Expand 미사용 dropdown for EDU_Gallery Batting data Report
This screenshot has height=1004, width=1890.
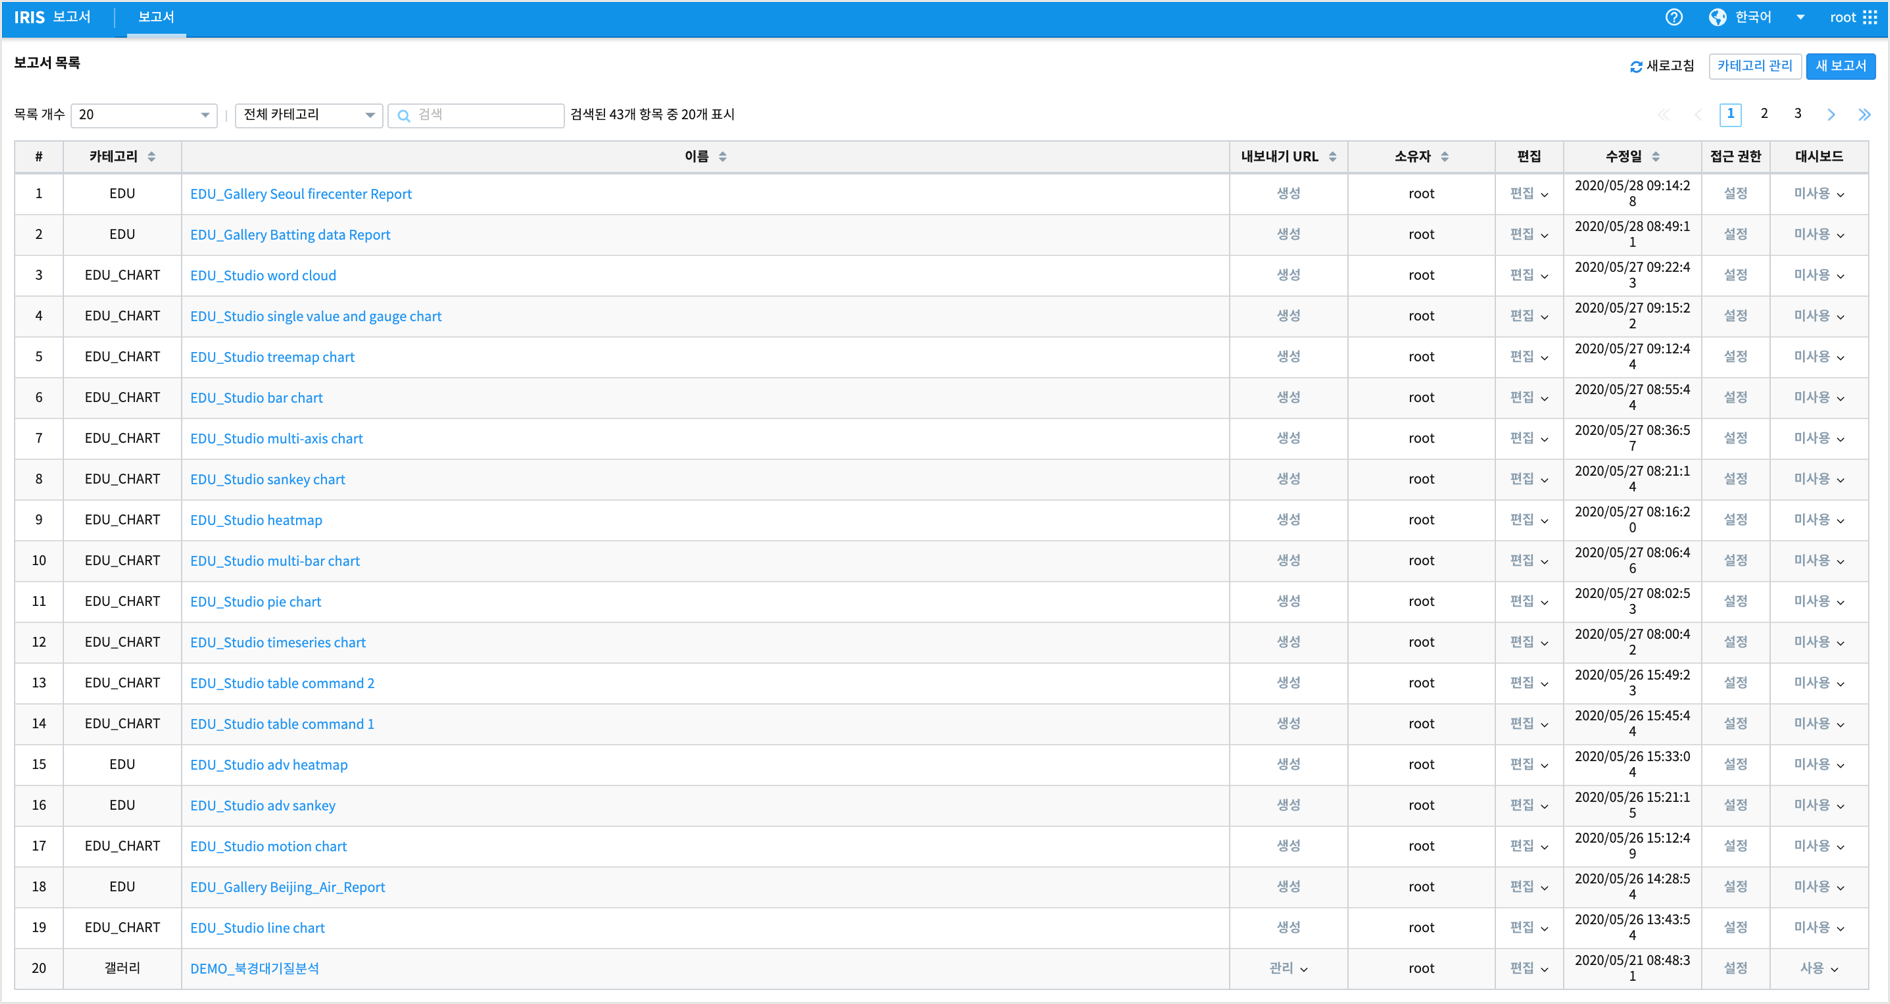click(1819, 235)
